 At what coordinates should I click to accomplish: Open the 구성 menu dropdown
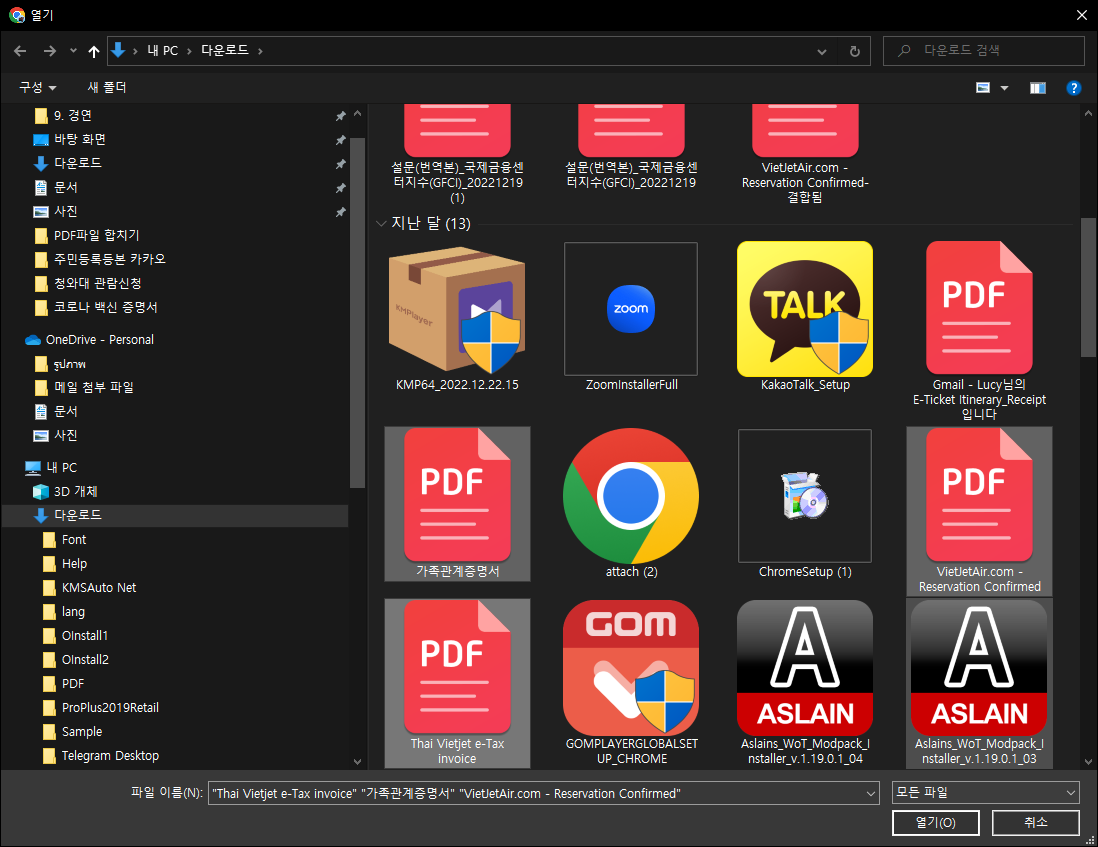pyautogui.click(x=37, y=88)
